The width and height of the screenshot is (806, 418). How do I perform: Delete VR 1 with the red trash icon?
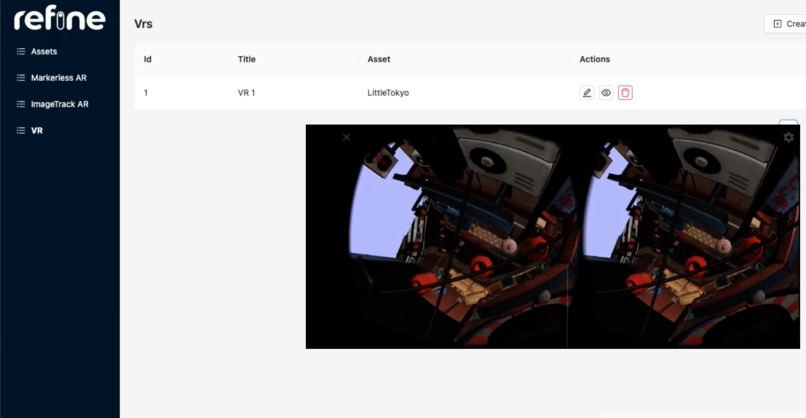tap(625, 93)
